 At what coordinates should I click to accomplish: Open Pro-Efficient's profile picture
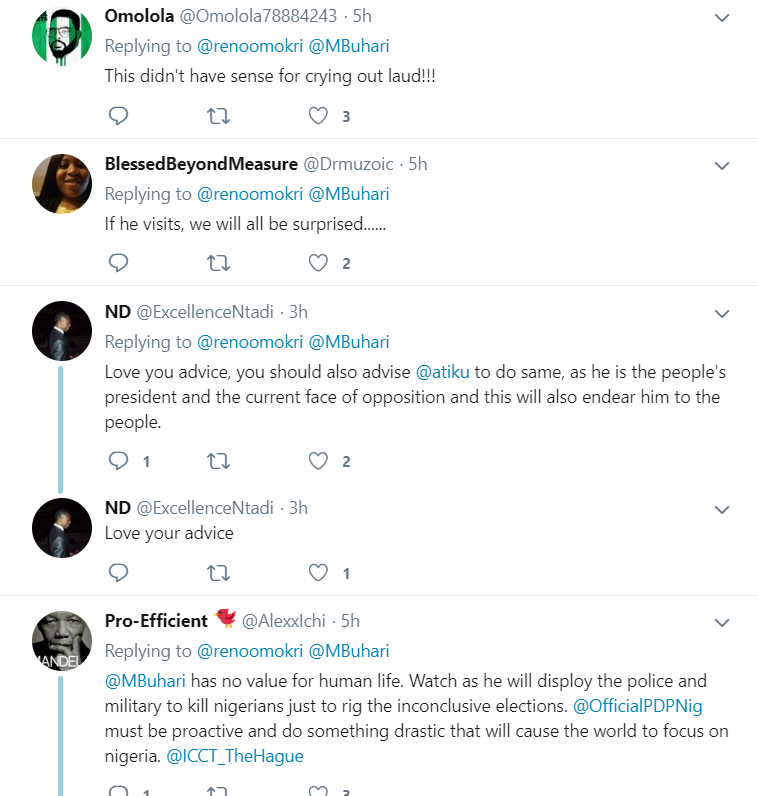click(62, 641)
